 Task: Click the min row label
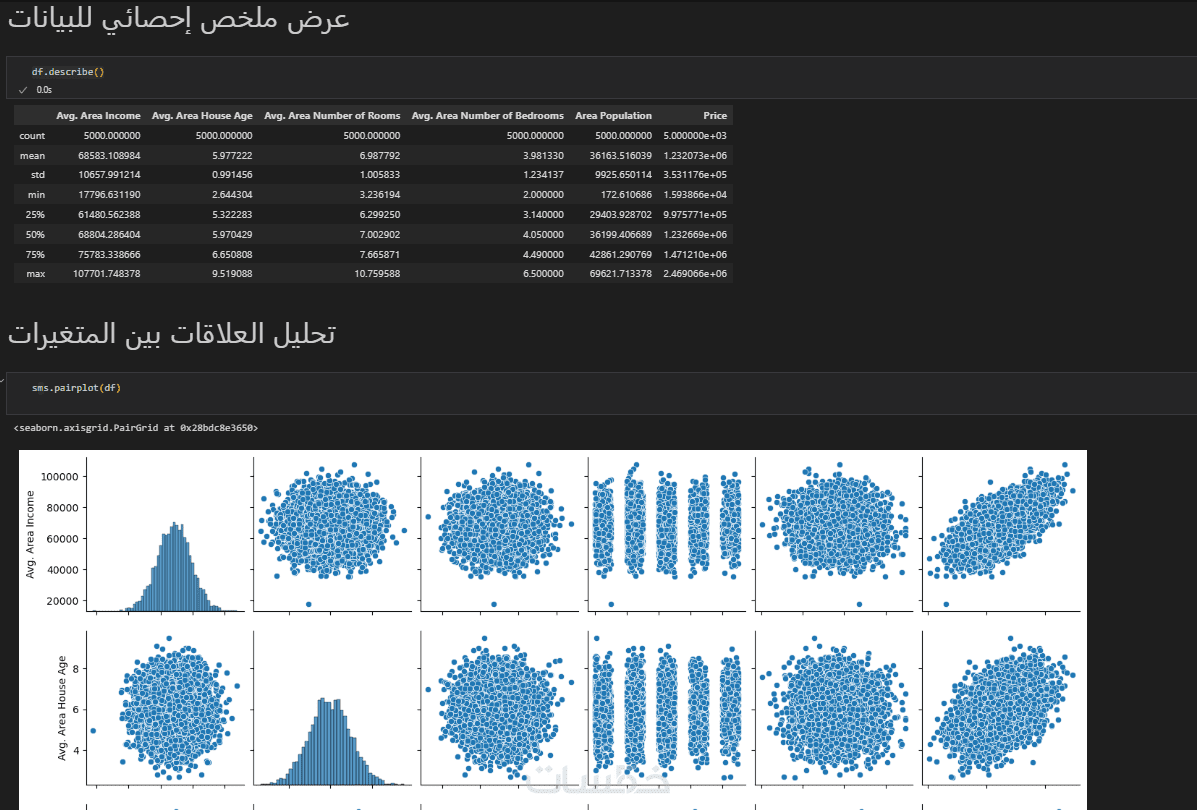[x=36, y=195]
